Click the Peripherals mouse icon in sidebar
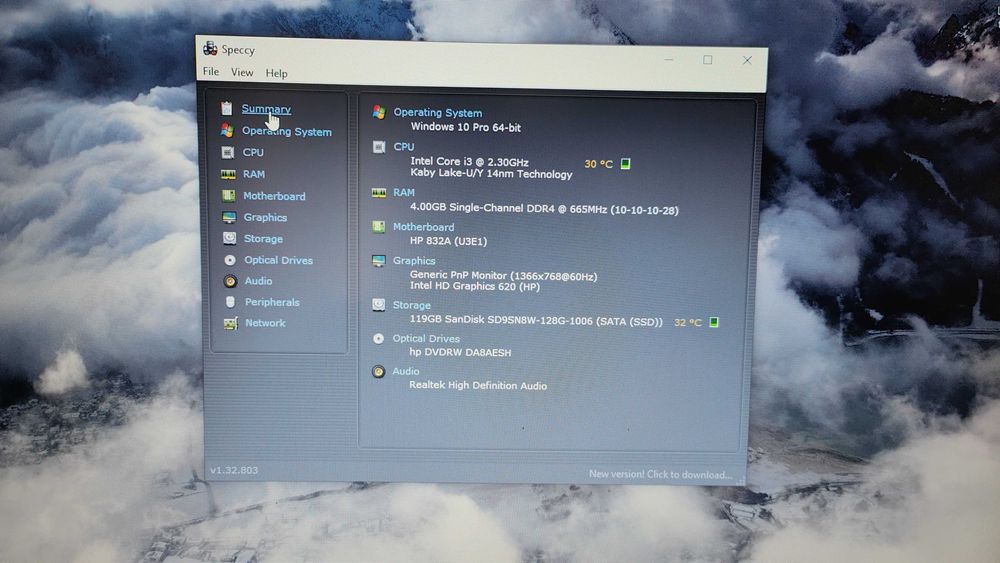Image resolution: width=1000 pixels, height=563 pixels. 230,302
